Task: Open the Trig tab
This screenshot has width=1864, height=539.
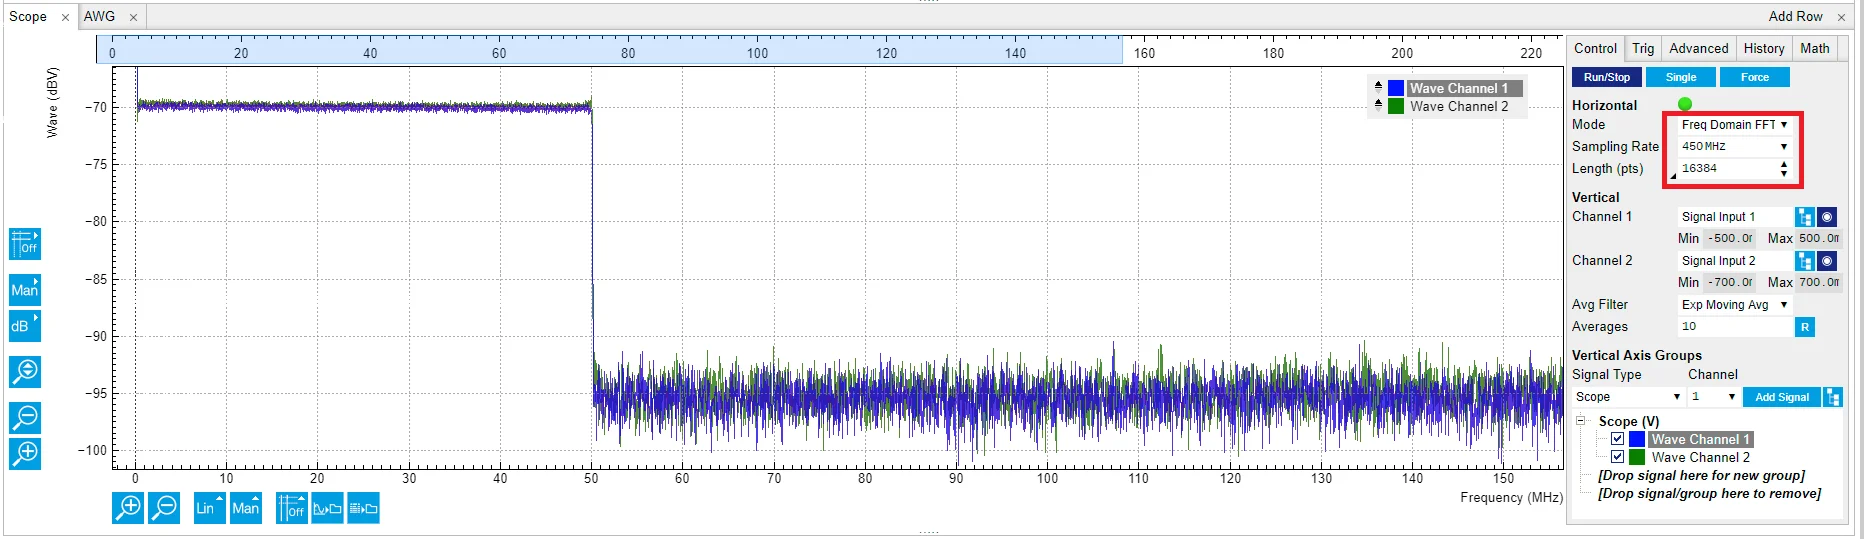Action: point(1643,48)
